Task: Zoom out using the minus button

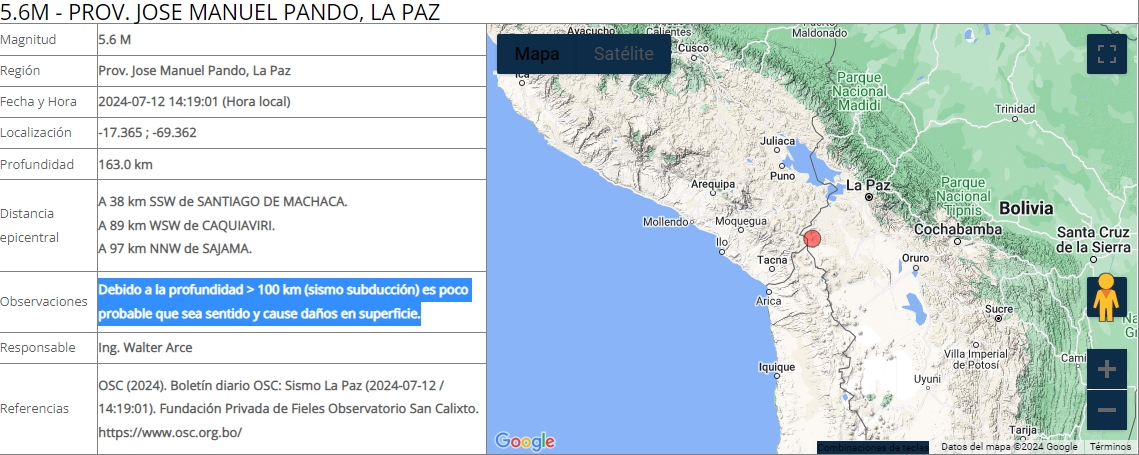Action: [x=1106, y=410]
